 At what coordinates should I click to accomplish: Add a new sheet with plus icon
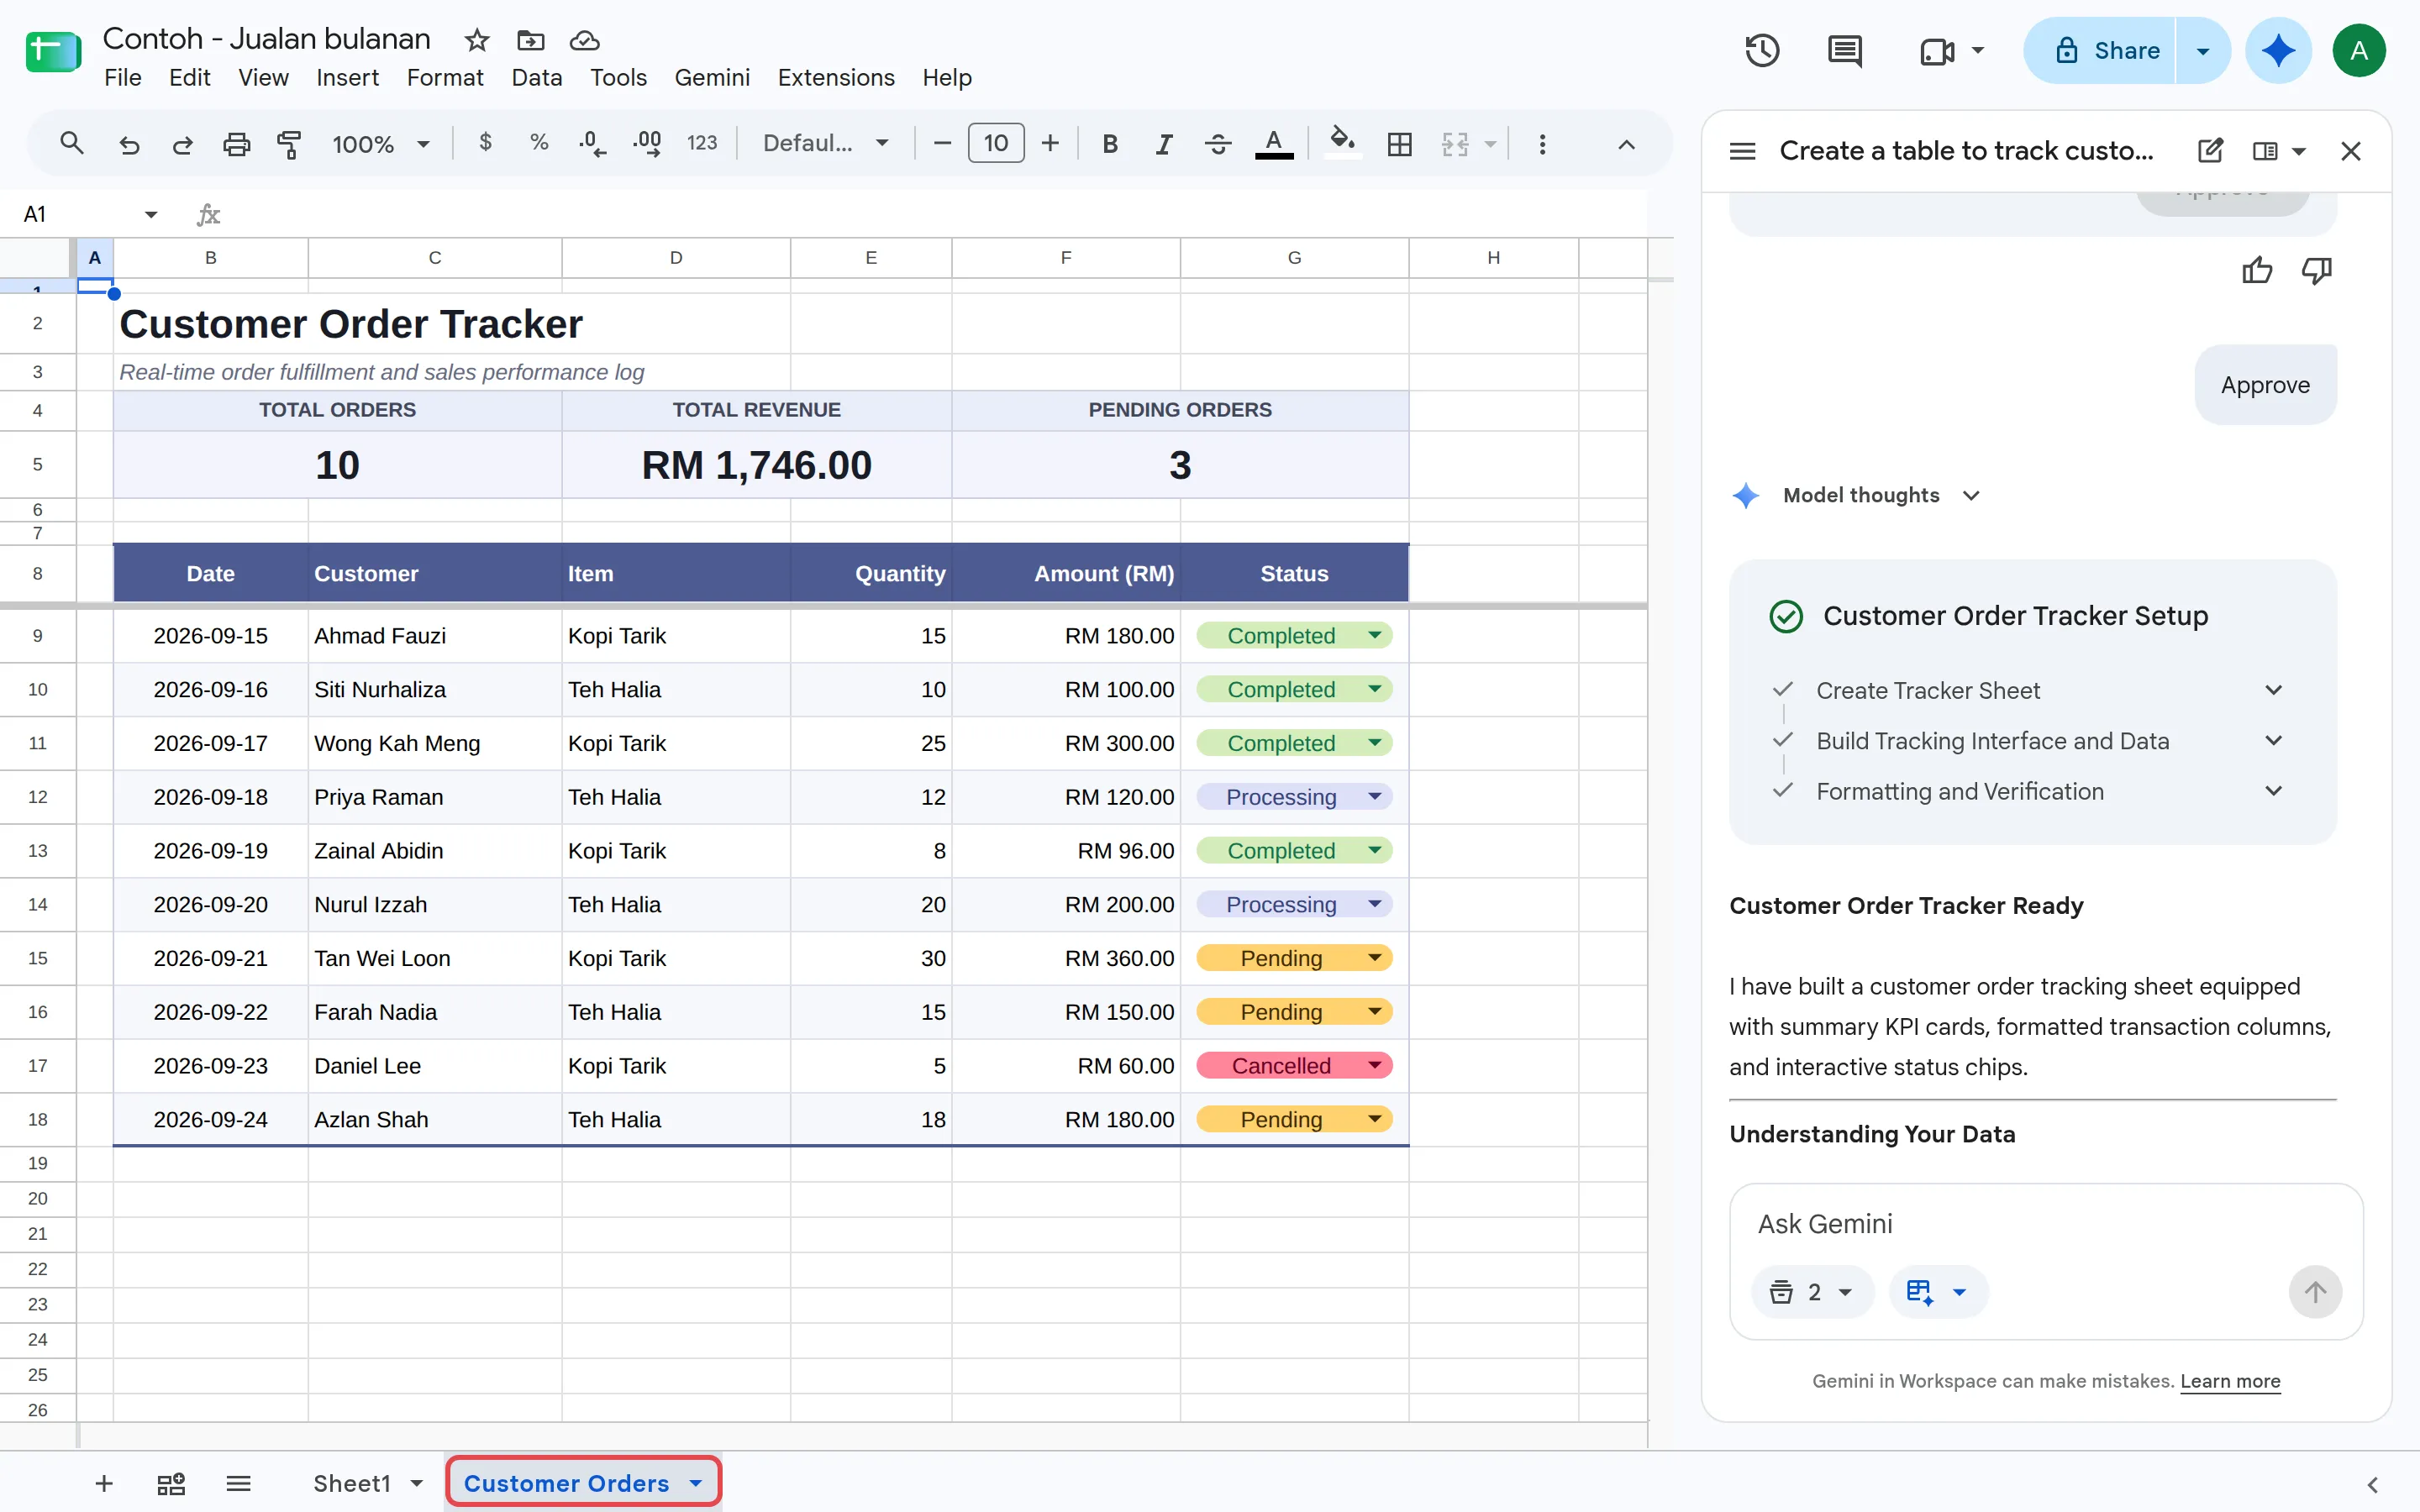click(104, 1483)
